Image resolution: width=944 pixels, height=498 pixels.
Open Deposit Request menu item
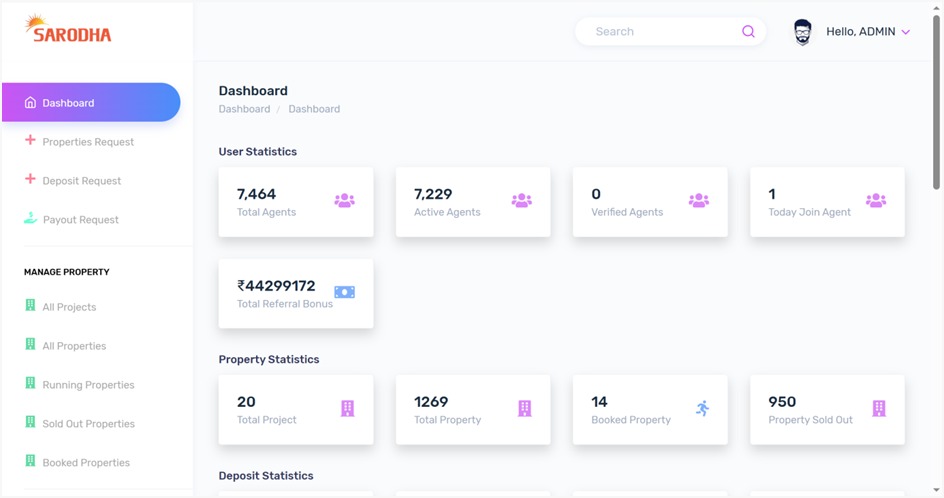pyautogui.click(x=81, y=181)
